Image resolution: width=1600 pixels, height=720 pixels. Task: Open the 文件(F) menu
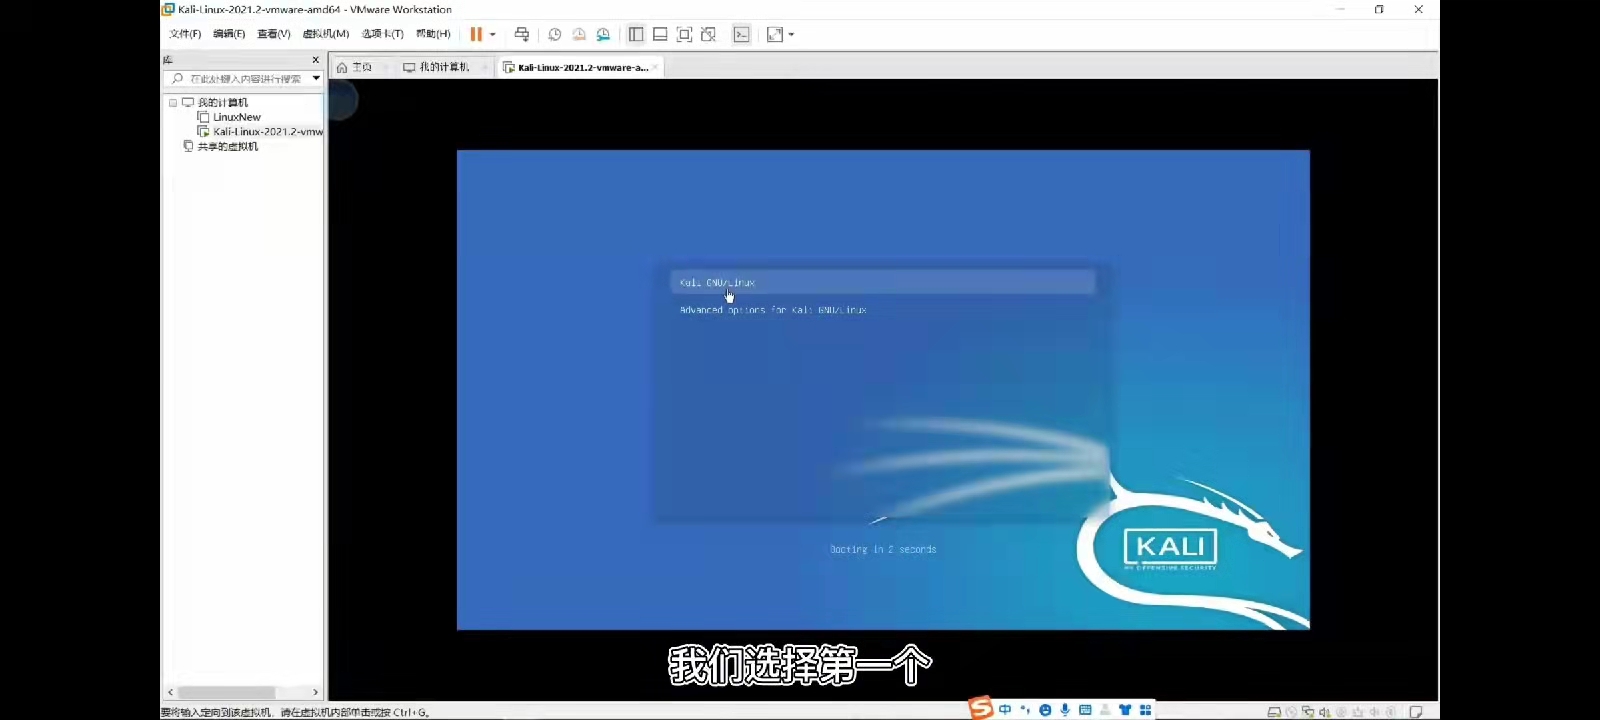185,34
